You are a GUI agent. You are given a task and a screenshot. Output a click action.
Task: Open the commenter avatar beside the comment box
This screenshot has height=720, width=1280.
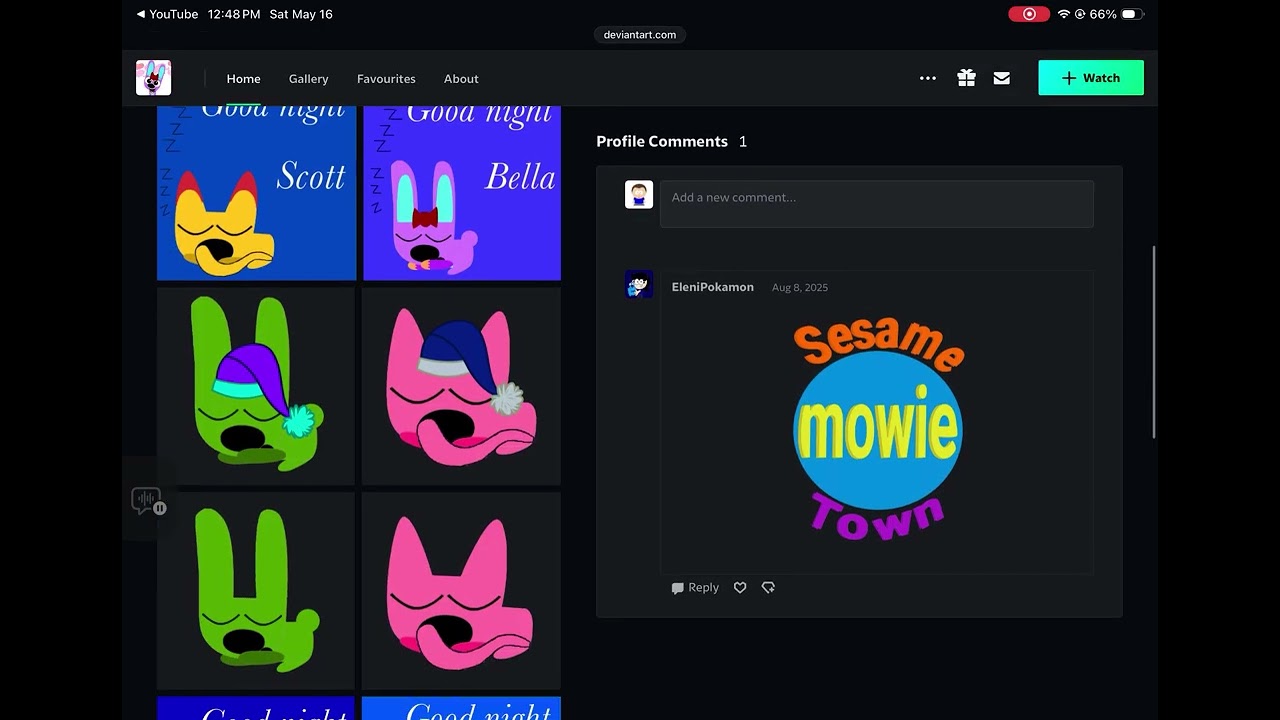click(x=639, y=195)
